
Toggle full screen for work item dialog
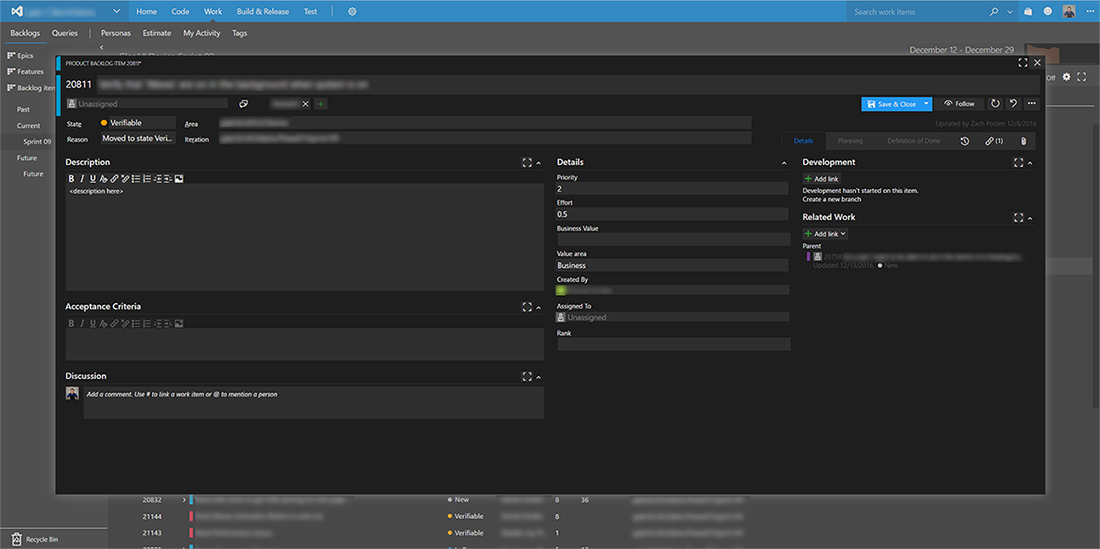pos(1023,63)
